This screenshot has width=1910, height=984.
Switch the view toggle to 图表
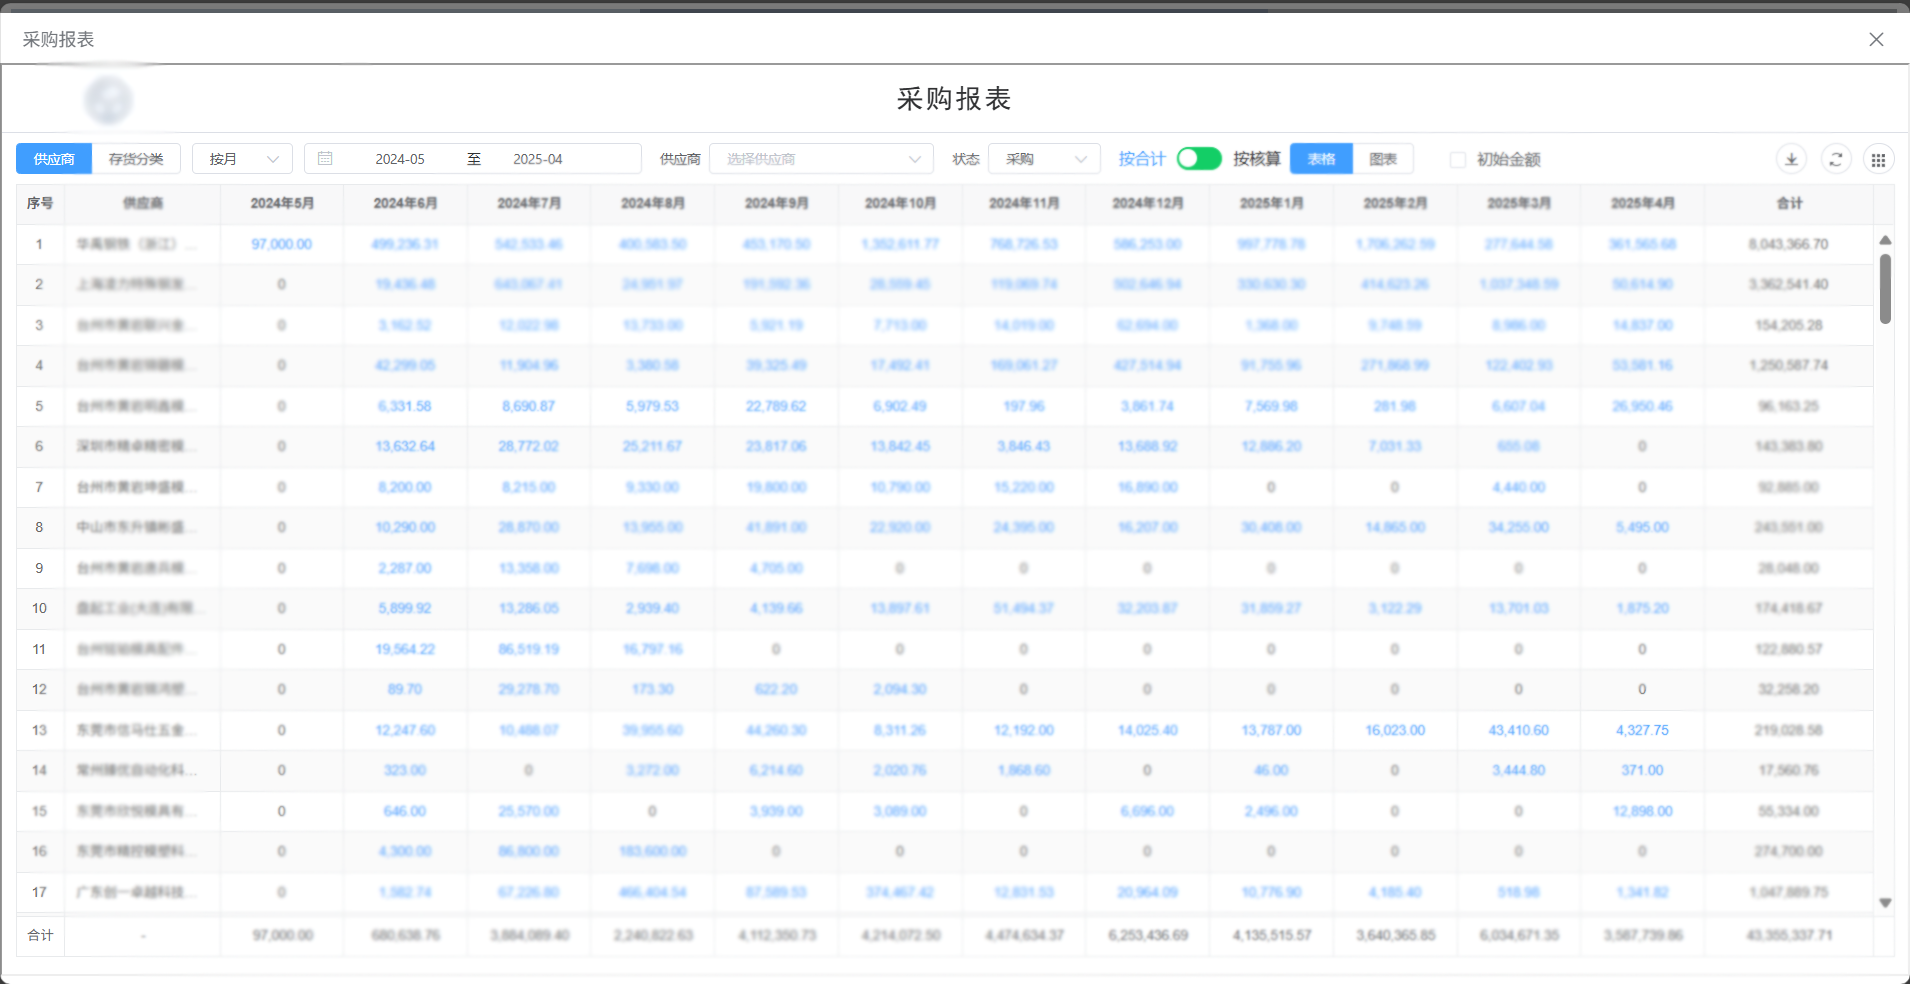(x=1384, y=158)
